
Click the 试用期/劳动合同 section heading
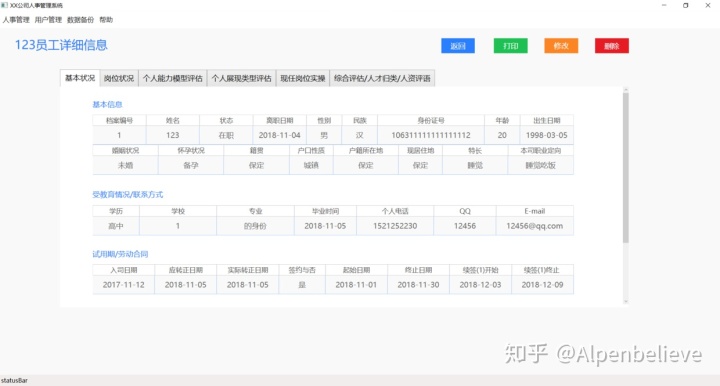[120, 254]
